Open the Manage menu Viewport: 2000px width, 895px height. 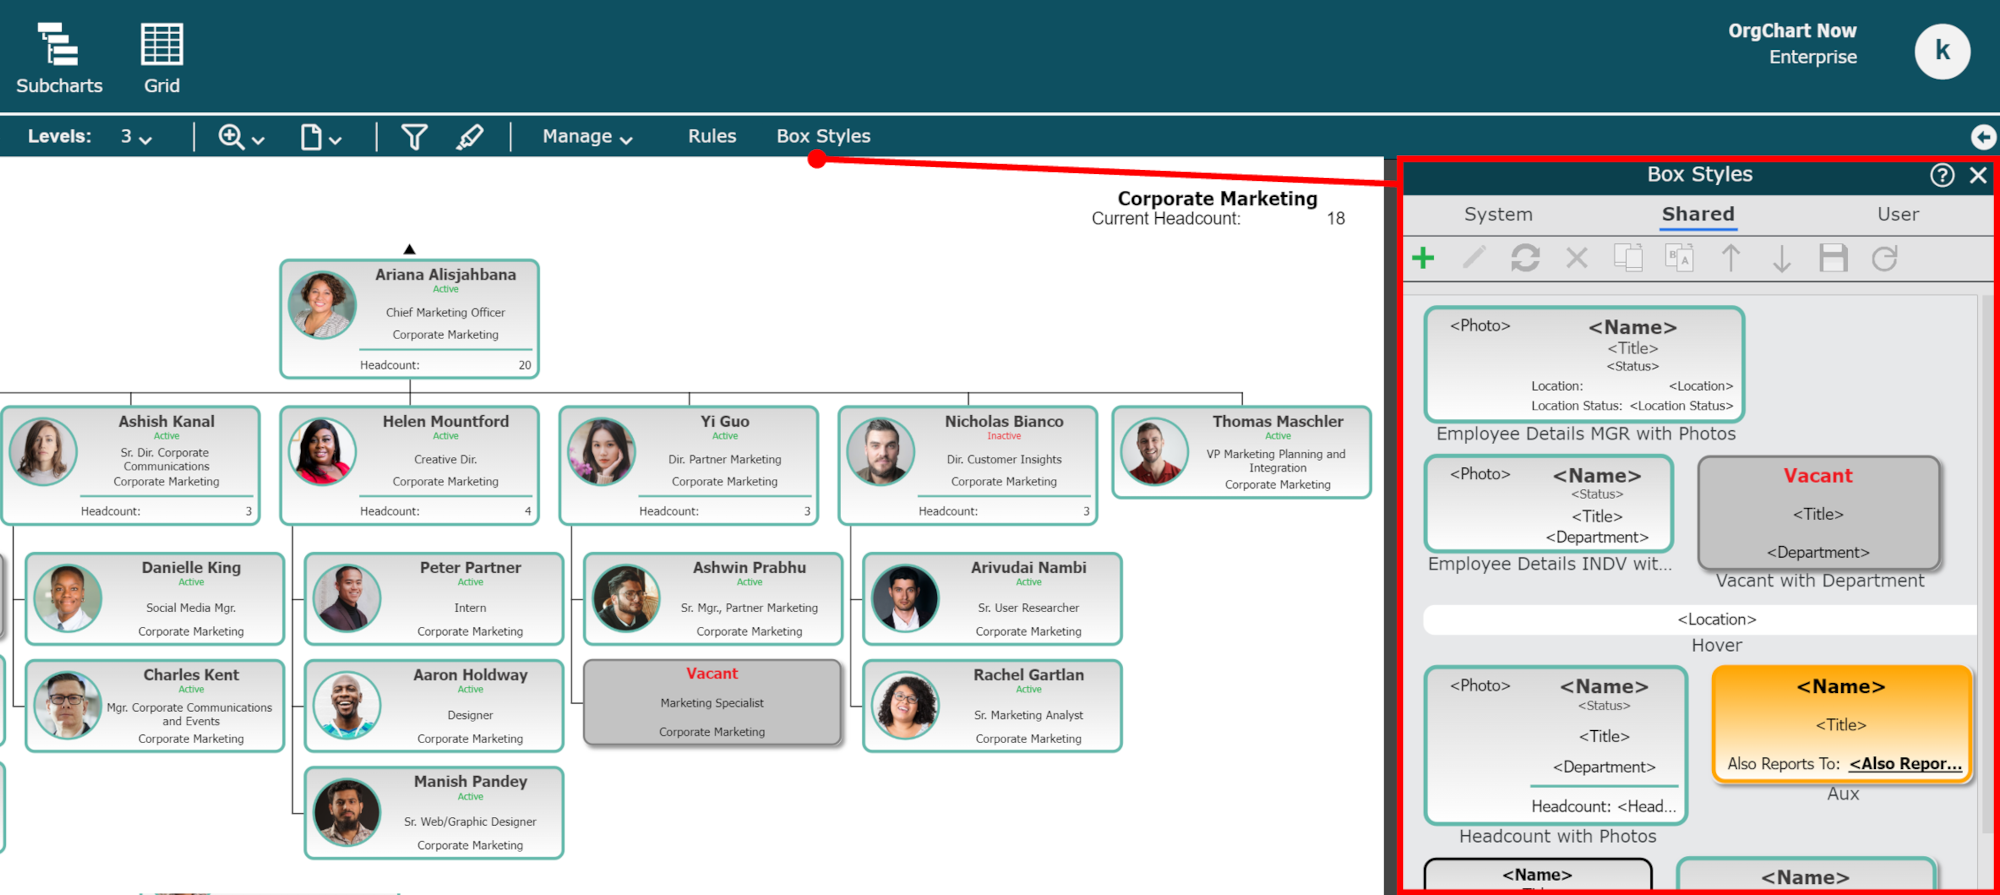point(587,137)
